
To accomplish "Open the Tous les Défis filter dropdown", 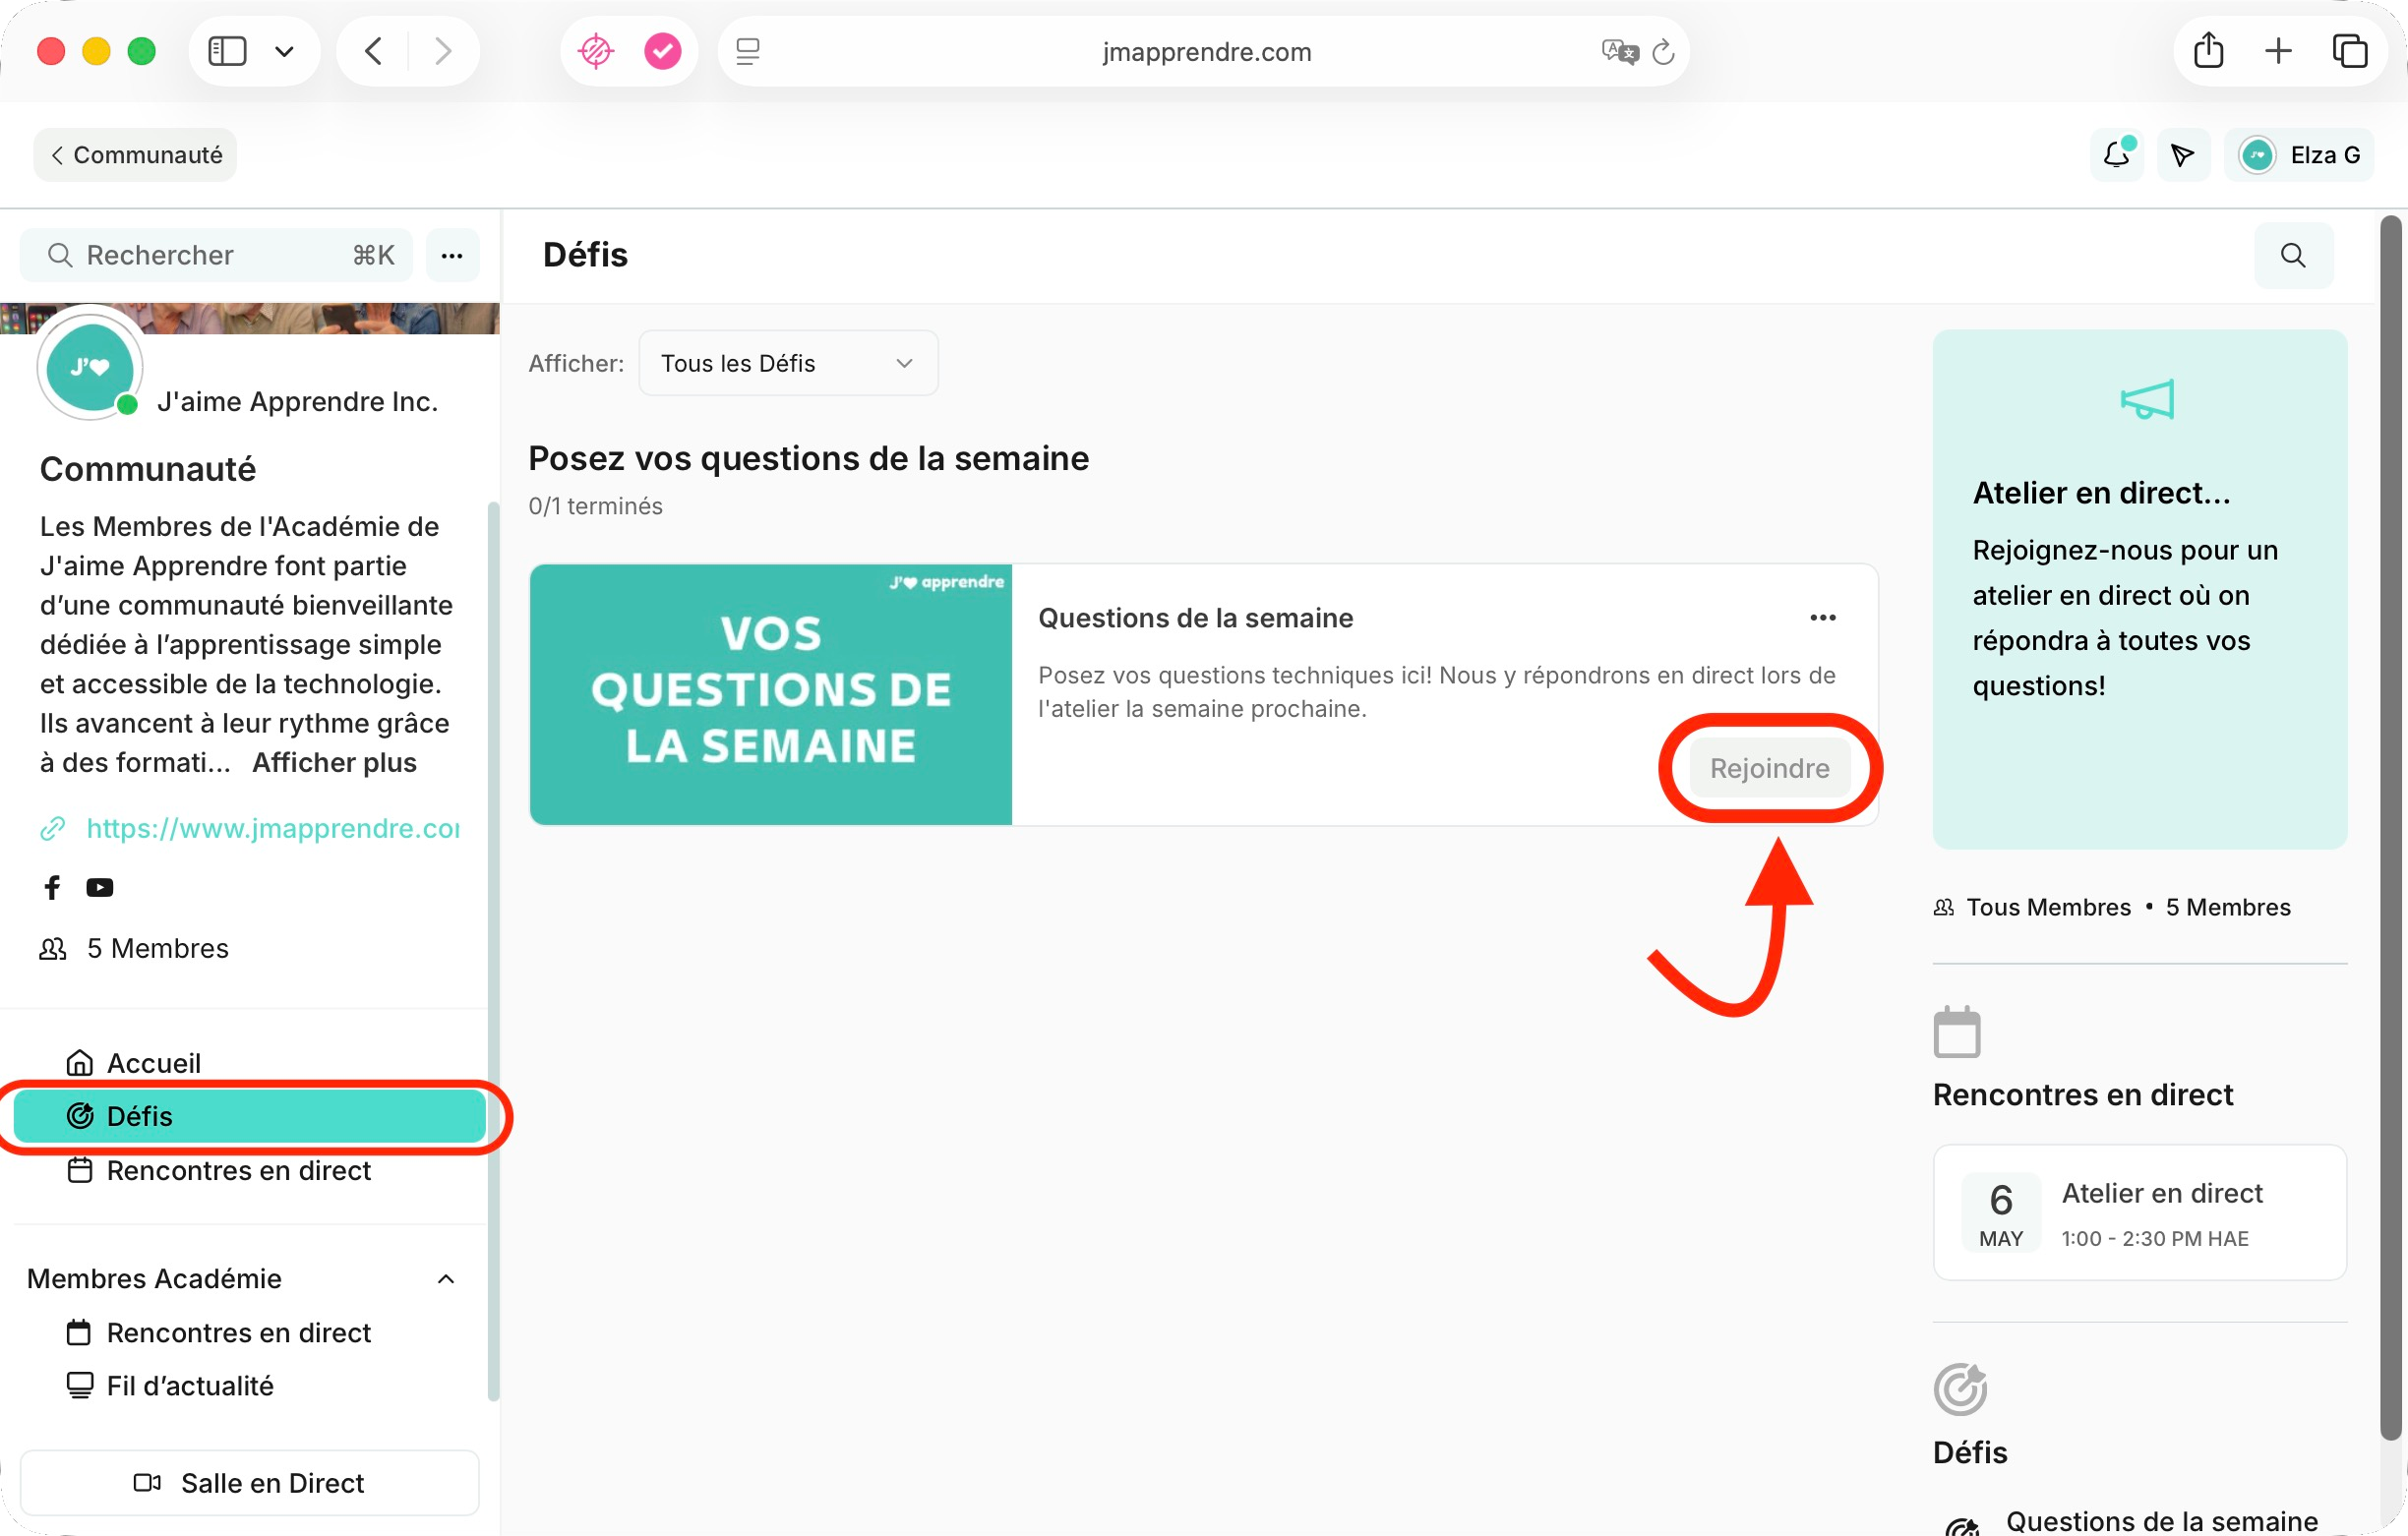I will pos(788,363).
